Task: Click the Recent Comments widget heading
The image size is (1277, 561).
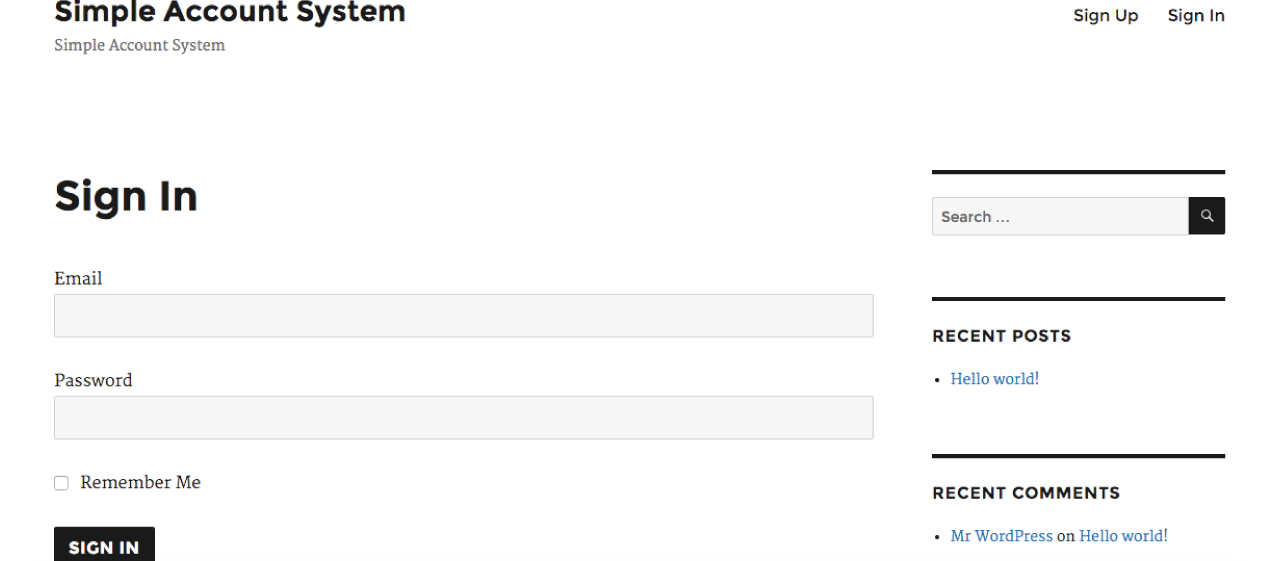Action: (1025, 493)
